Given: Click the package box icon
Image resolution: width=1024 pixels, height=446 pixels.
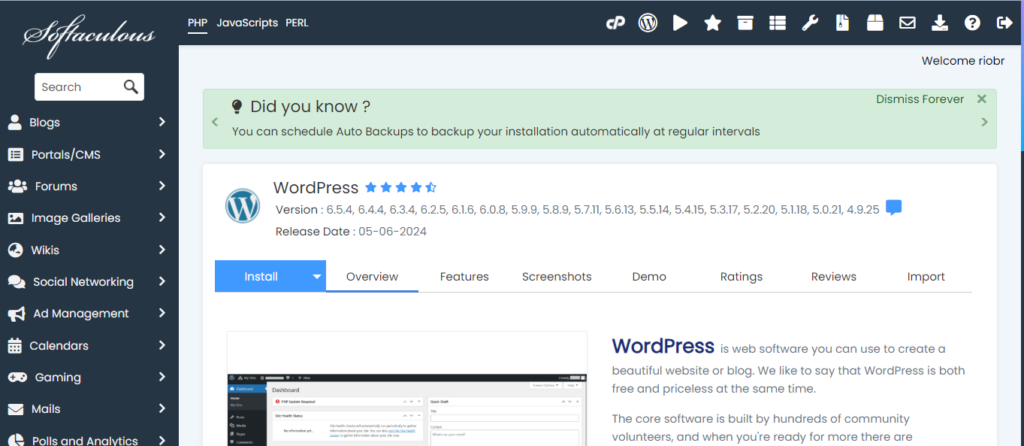Looking at the screenshot, I should pyautogui.click(x=874, y=23).
